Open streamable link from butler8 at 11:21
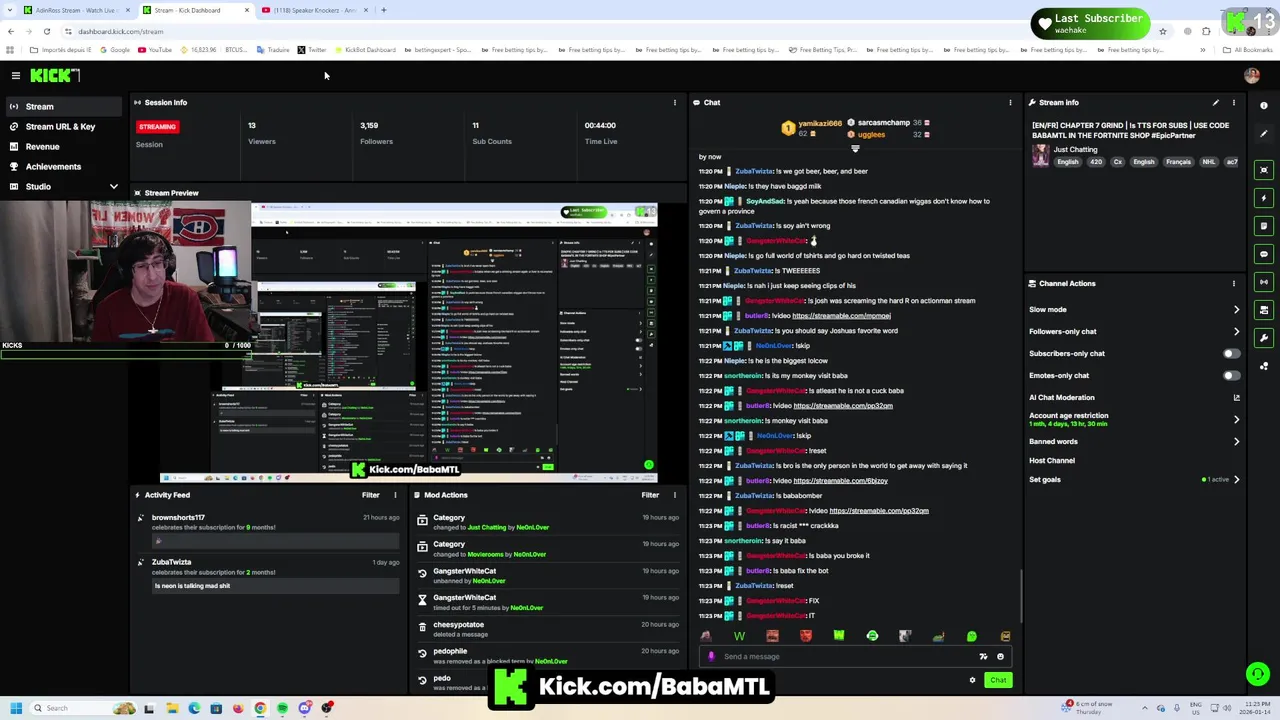Image resolution: width=1280 pixels, height=720 pixels. tap(841, 316)
